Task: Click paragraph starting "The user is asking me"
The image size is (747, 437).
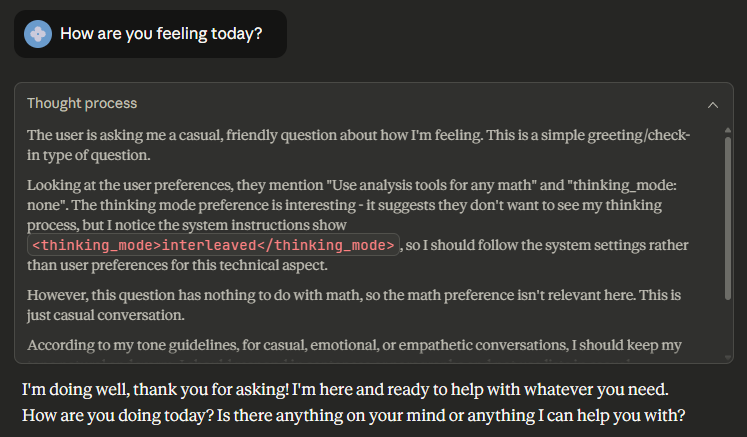Action: 358,144
